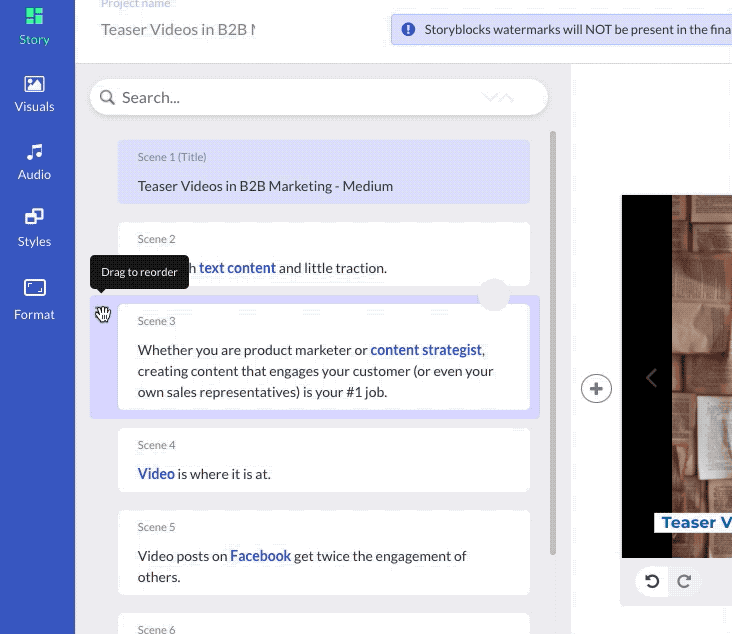This screenshot has width=732, height=634.
Task: Click the Undo button below preview
Action: coord(652,581)
